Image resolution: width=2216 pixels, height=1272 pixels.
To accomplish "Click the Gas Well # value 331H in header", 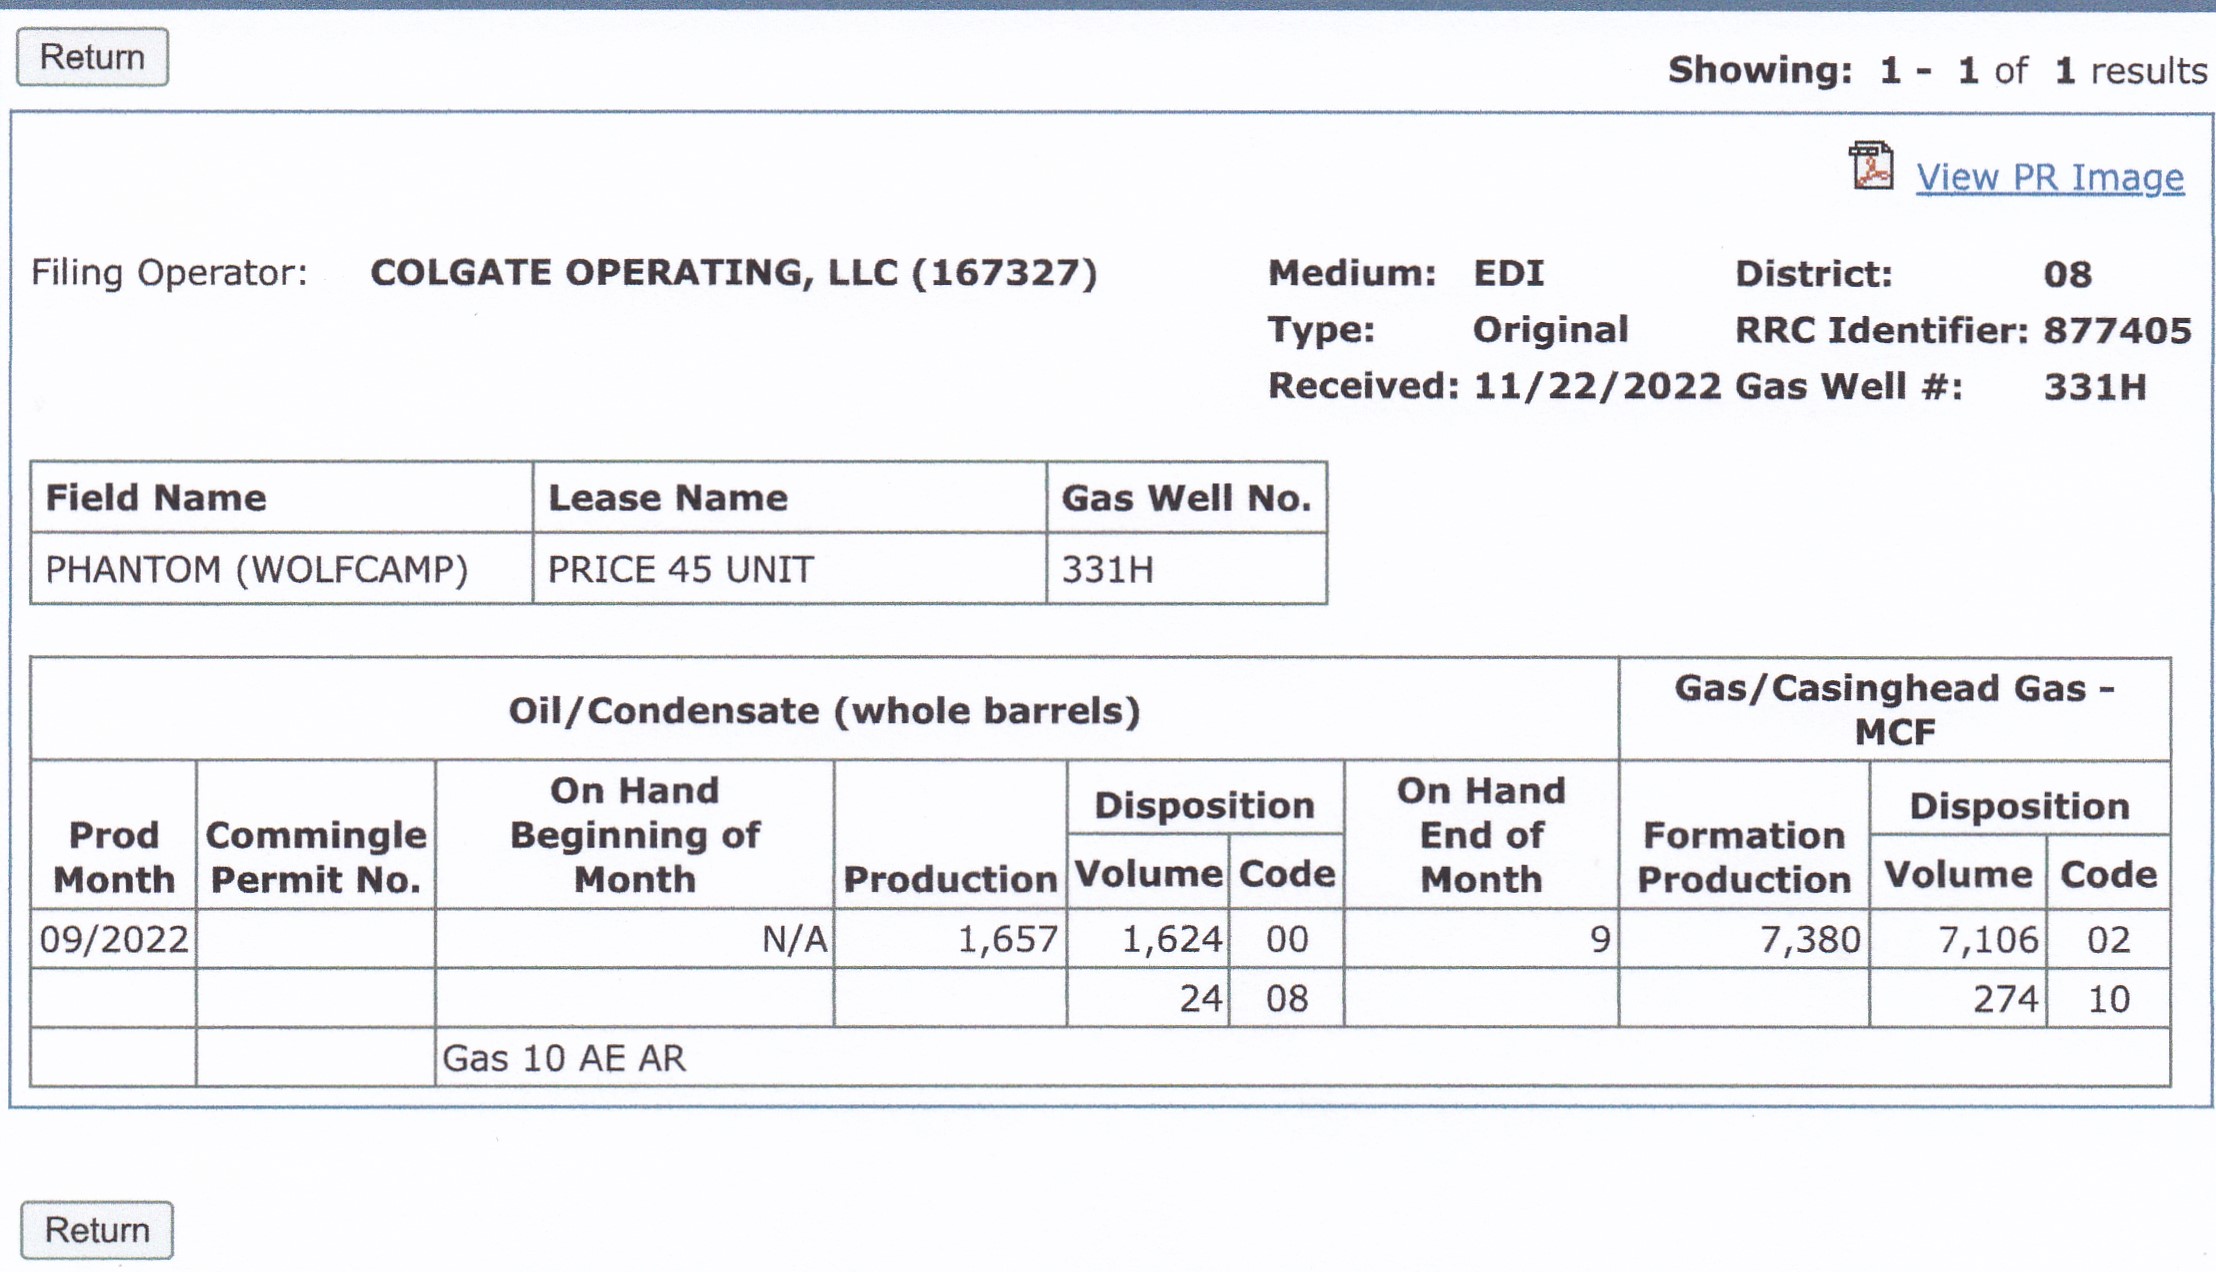I will (x=2094, y=386).
